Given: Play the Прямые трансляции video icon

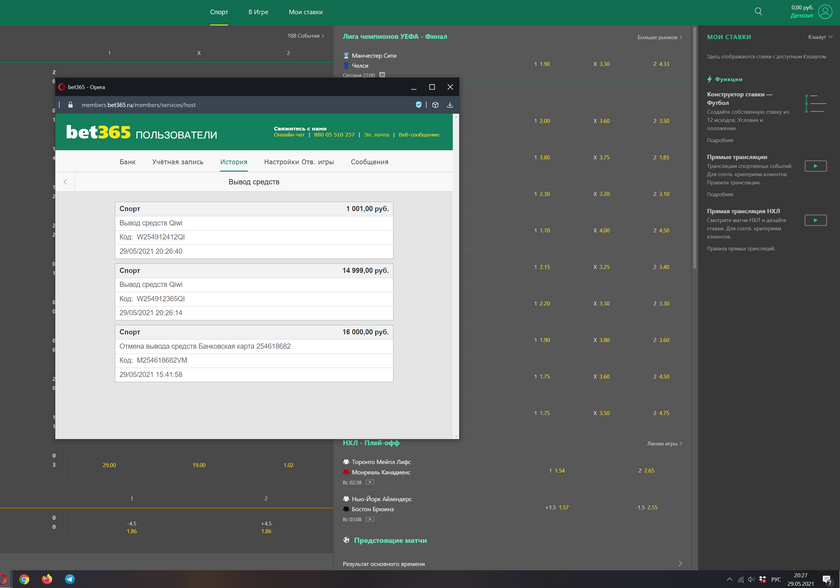Looking at the screenshot, I should pos(815,167).
